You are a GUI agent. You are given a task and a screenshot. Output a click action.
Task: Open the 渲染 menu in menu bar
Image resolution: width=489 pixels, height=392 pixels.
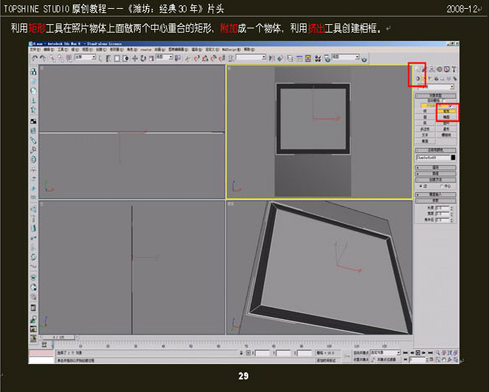point(196,50)
